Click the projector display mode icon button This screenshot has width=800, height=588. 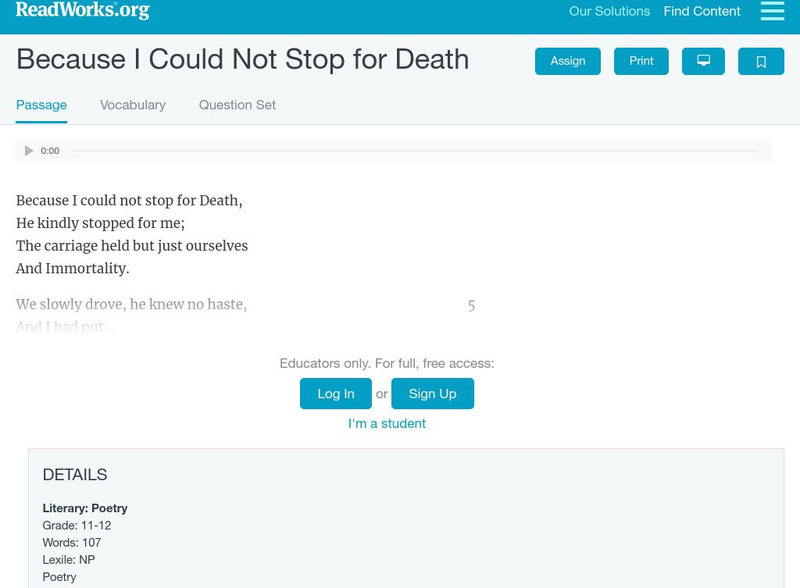(x=703, y=61)
